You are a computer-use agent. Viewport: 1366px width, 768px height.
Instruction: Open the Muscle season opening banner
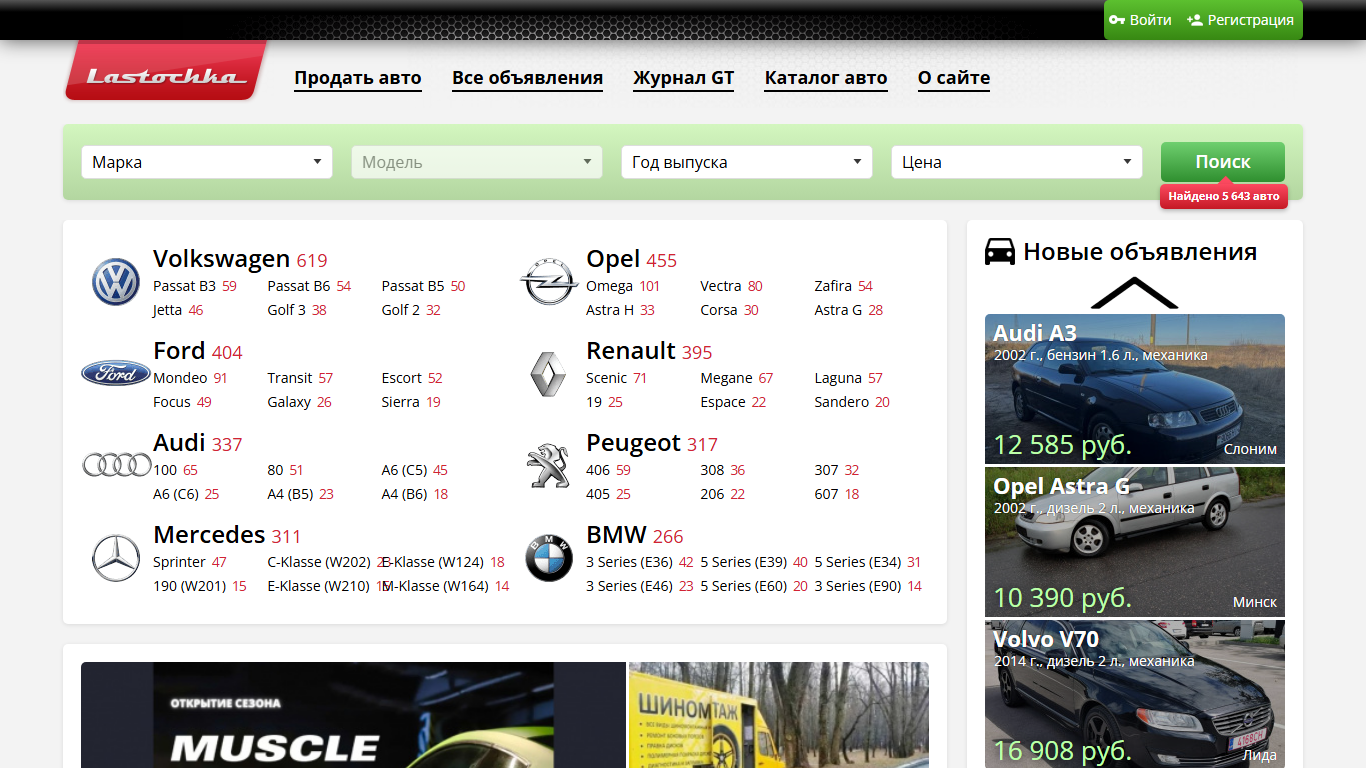point(353,715)
